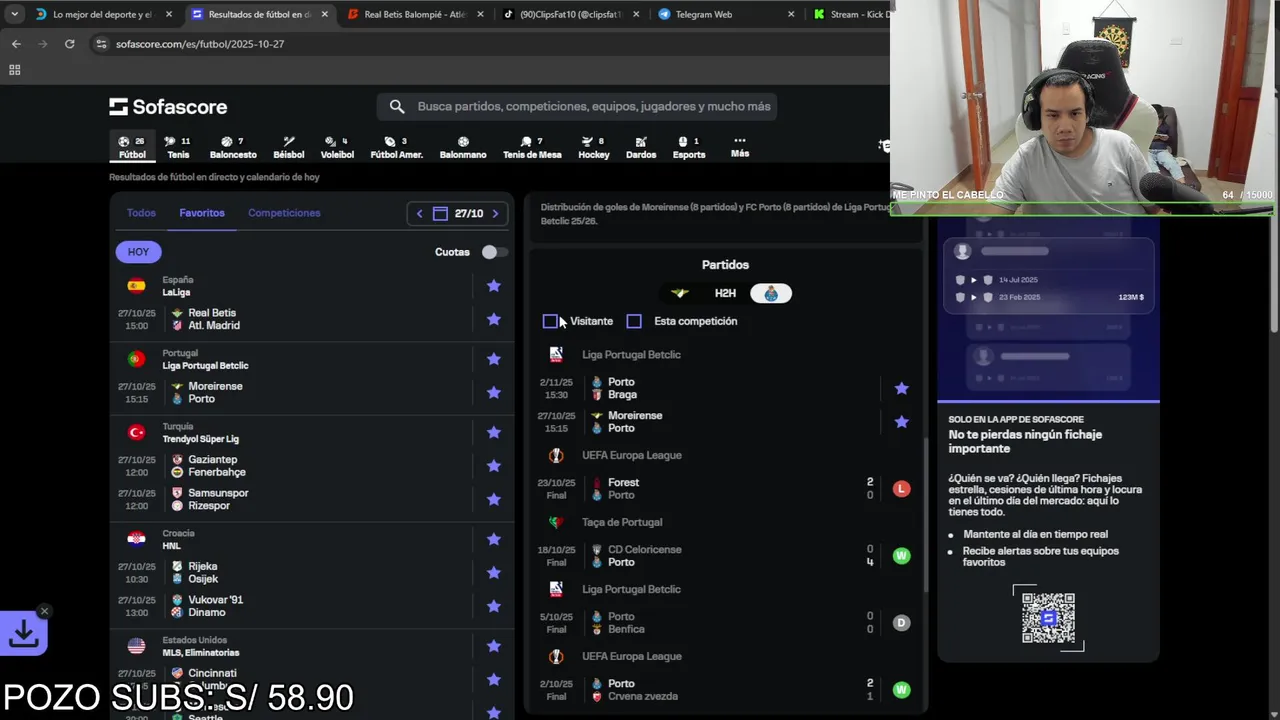Switch to the Competiciones tab
1280x720 pixels.
coord(284,213)
